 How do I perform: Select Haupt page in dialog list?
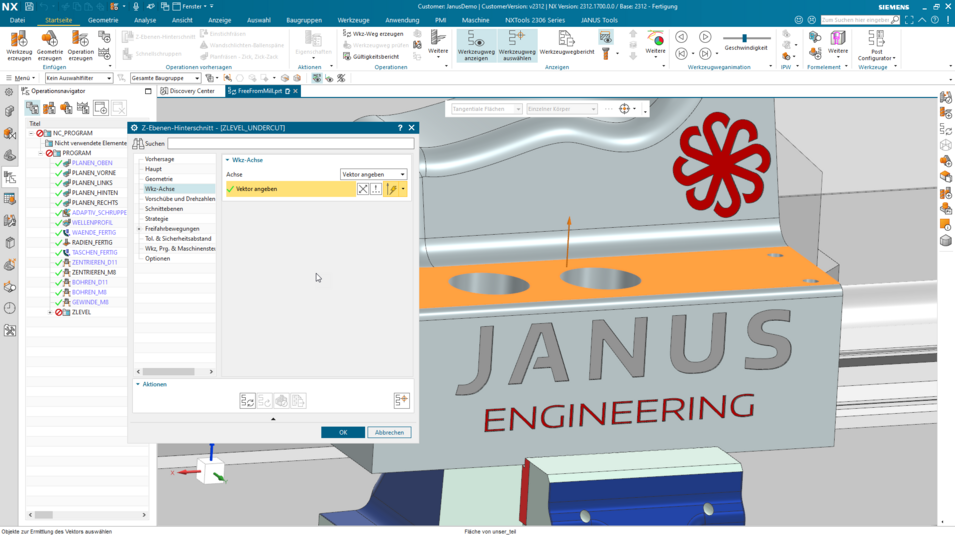pos(153,169)
